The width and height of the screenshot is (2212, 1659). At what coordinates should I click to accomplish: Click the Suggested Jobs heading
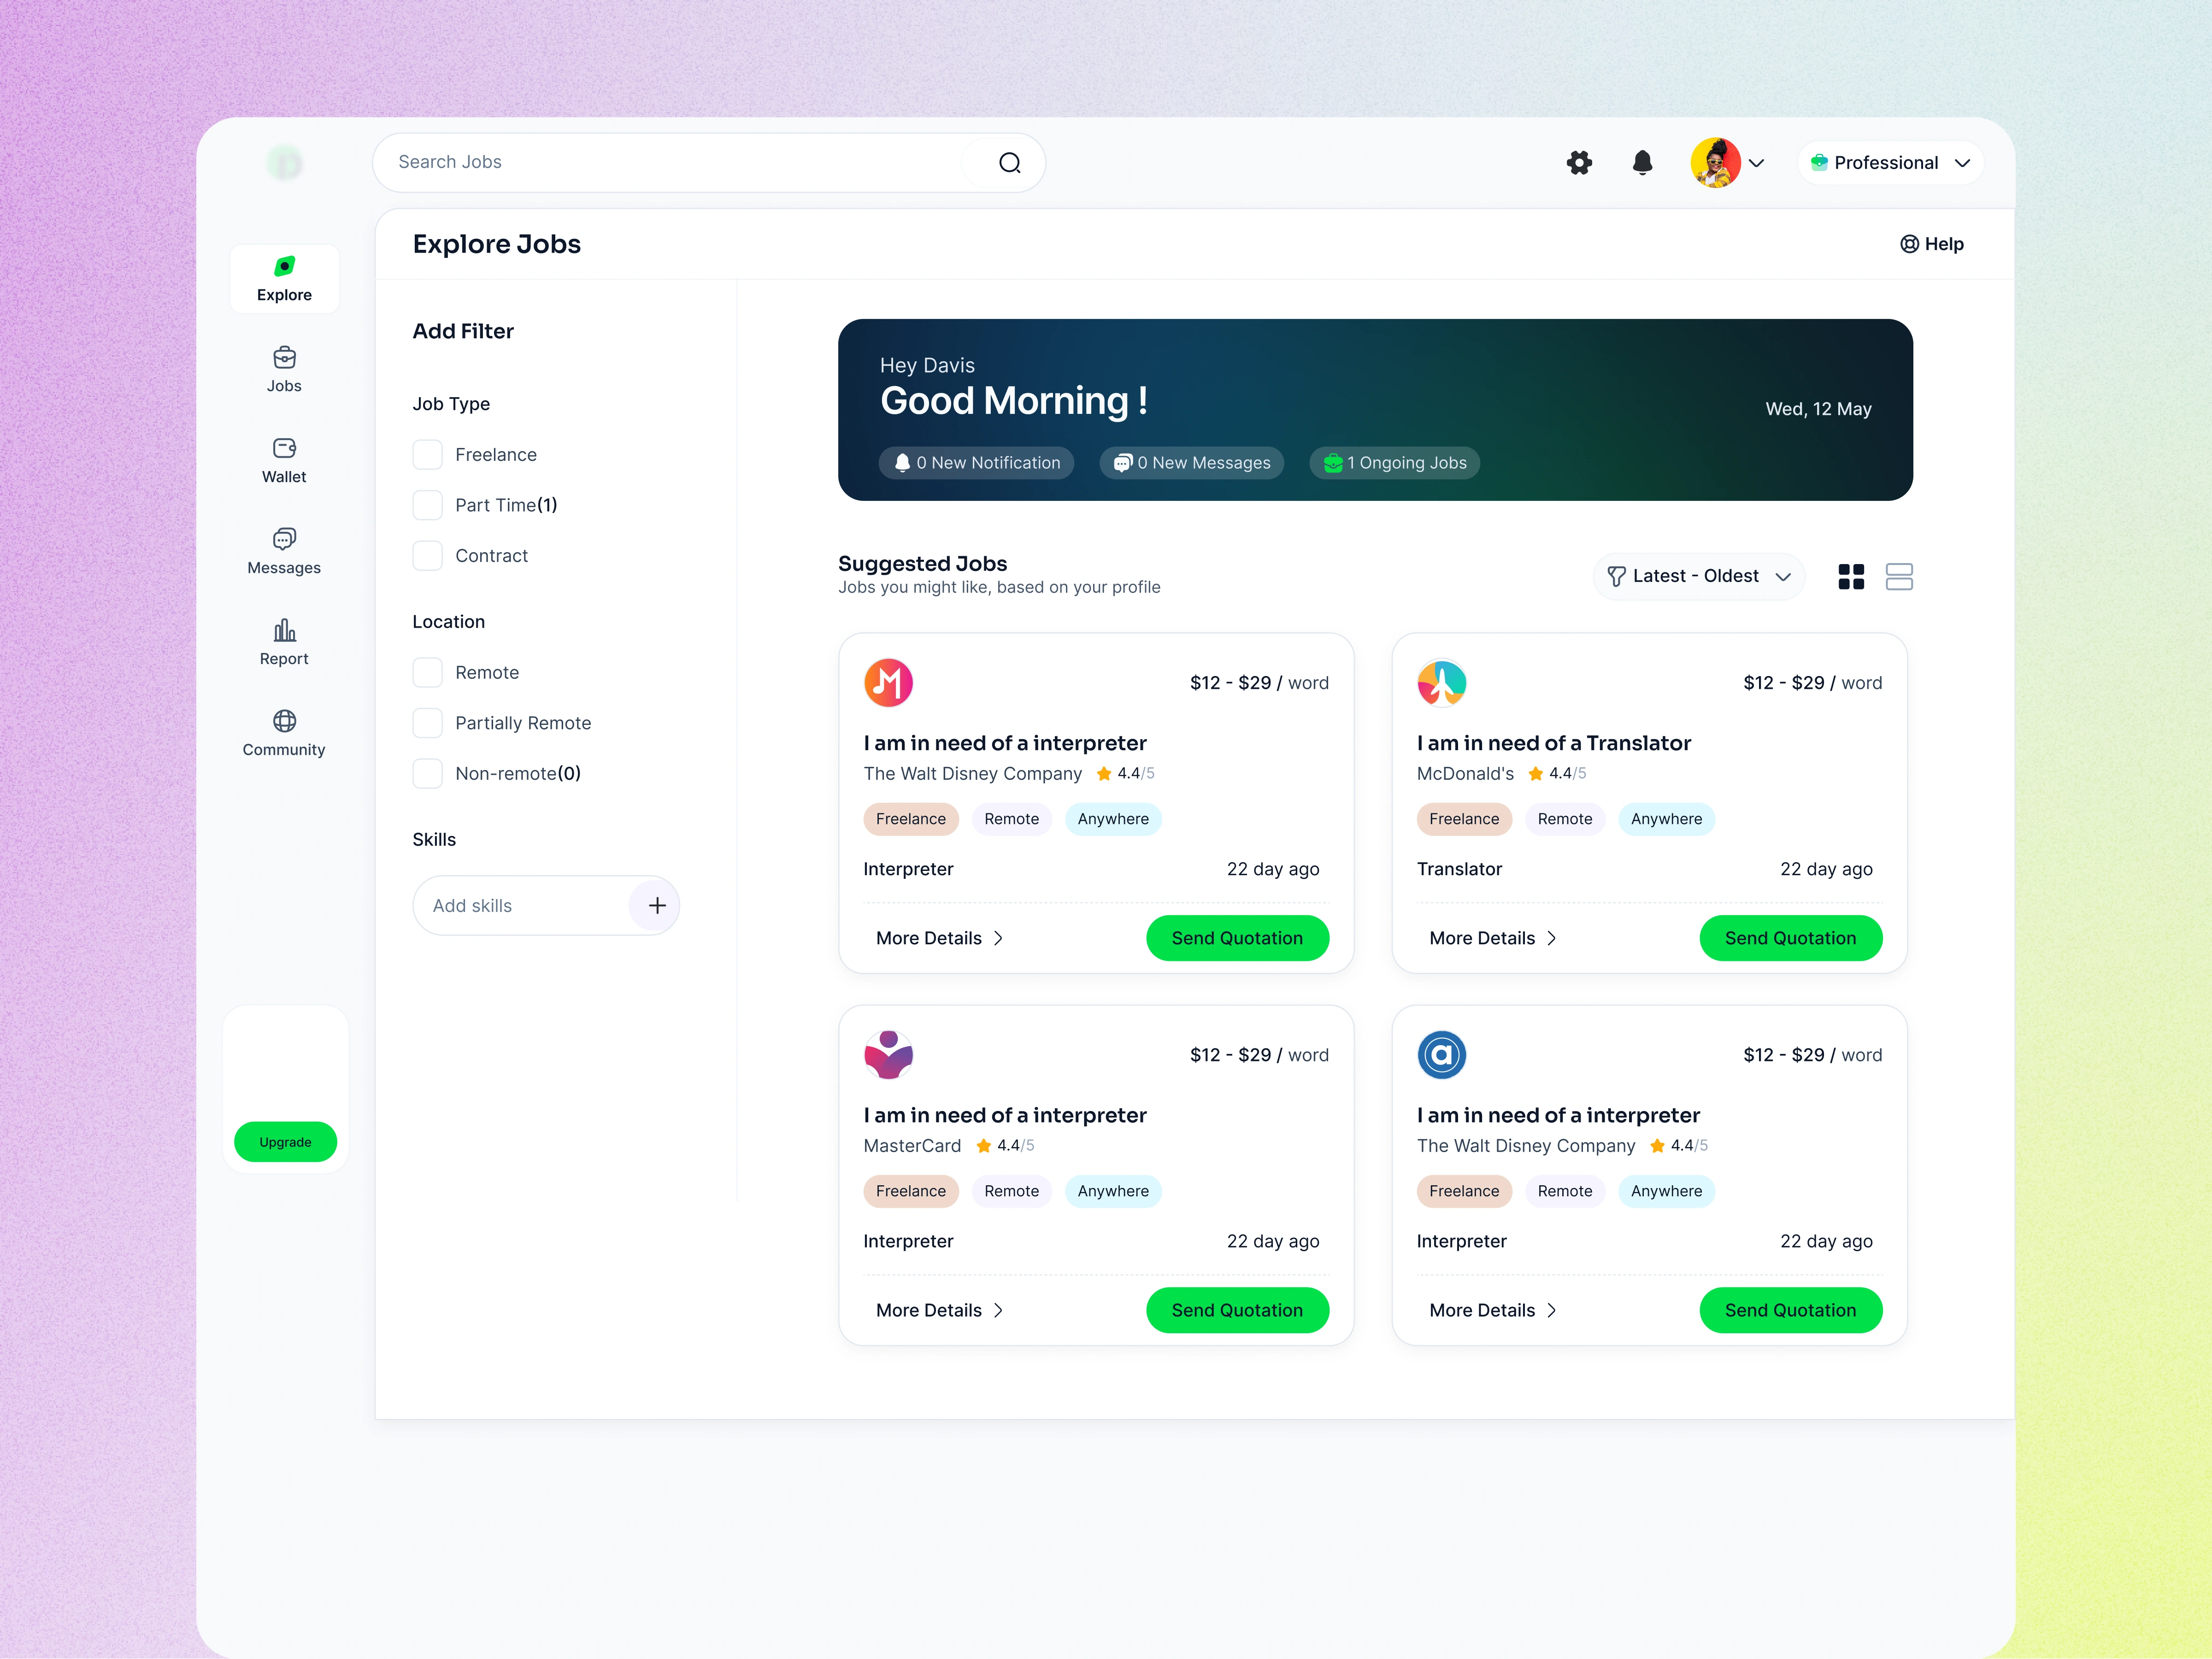[922, 564]
